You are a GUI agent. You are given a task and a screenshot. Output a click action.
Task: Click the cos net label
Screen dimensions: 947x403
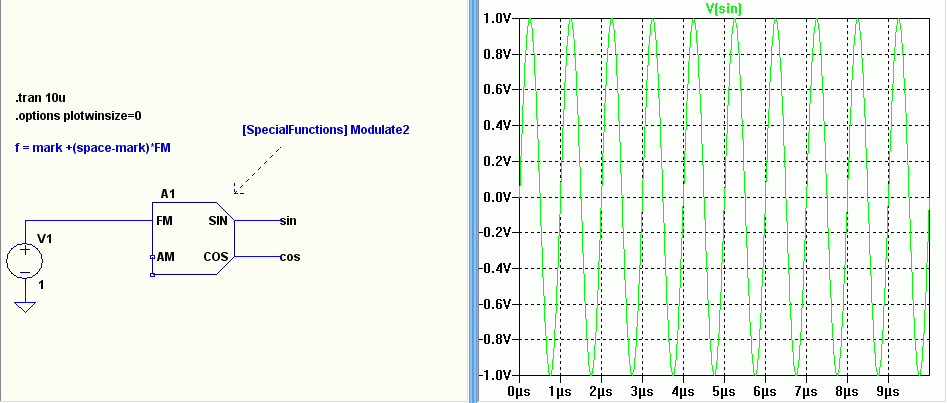point(290,257)
